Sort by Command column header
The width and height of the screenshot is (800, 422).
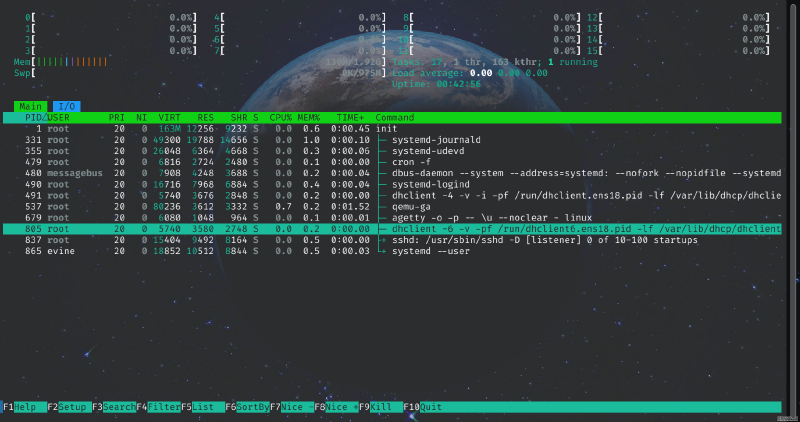[394, 117]
